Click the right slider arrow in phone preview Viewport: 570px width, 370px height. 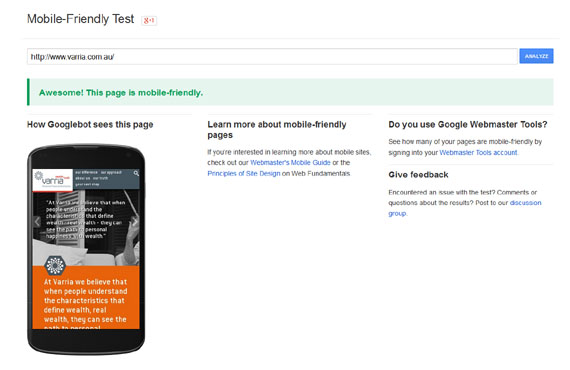point(135,221)
